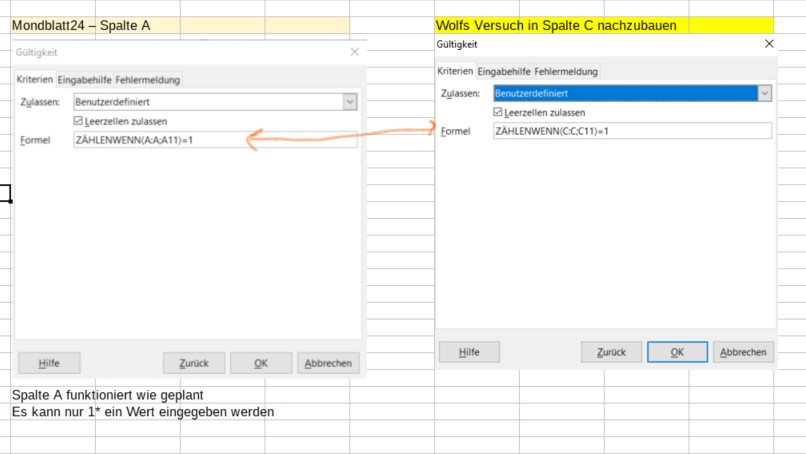Select the Kriterien tab in the right dialog

coord(455,72)
